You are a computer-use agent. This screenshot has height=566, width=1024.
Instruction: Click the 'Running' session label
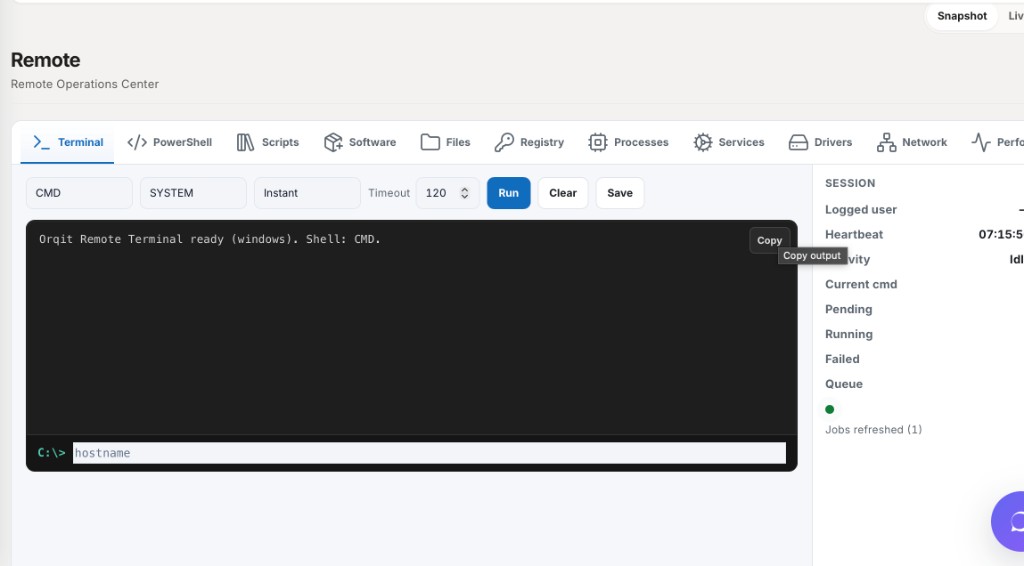pos(848,334)
